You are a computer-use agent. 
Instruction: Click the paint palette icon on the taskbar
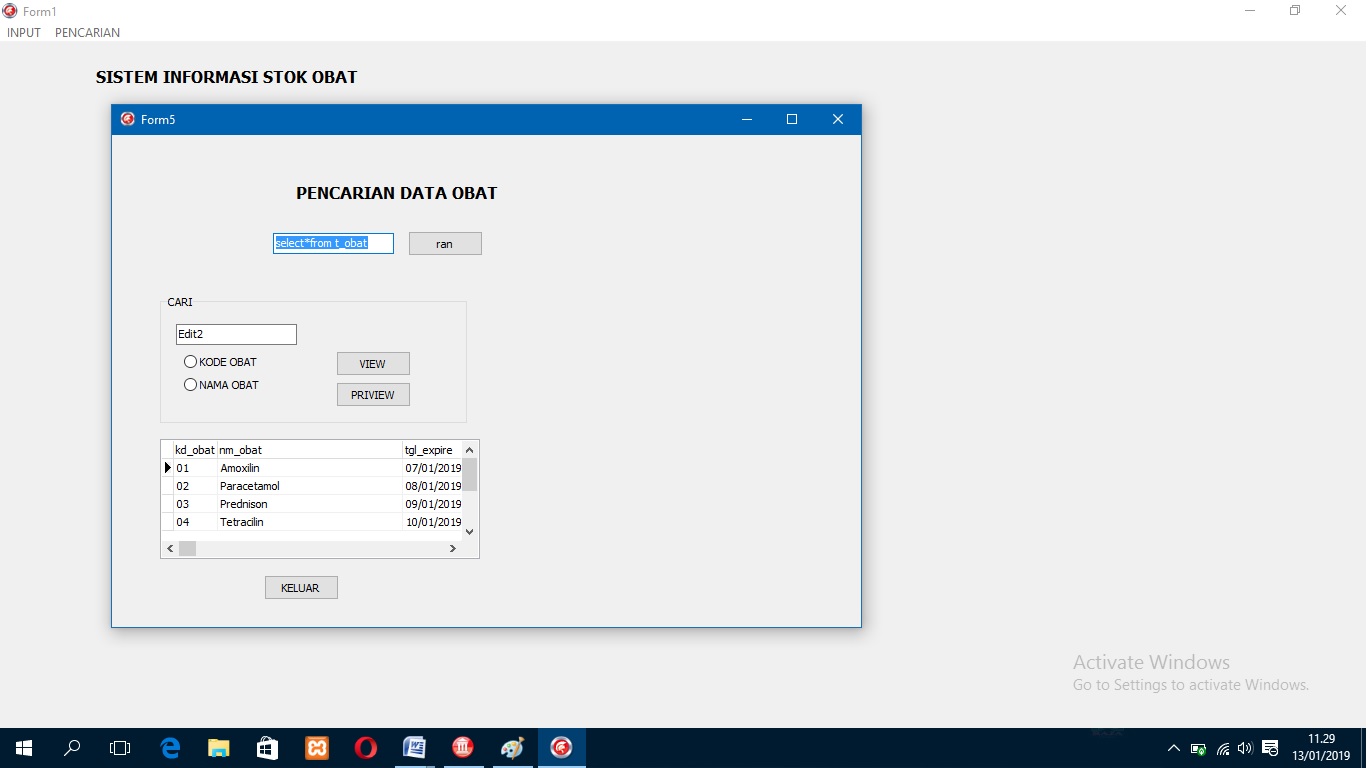(x=512, y=747)
